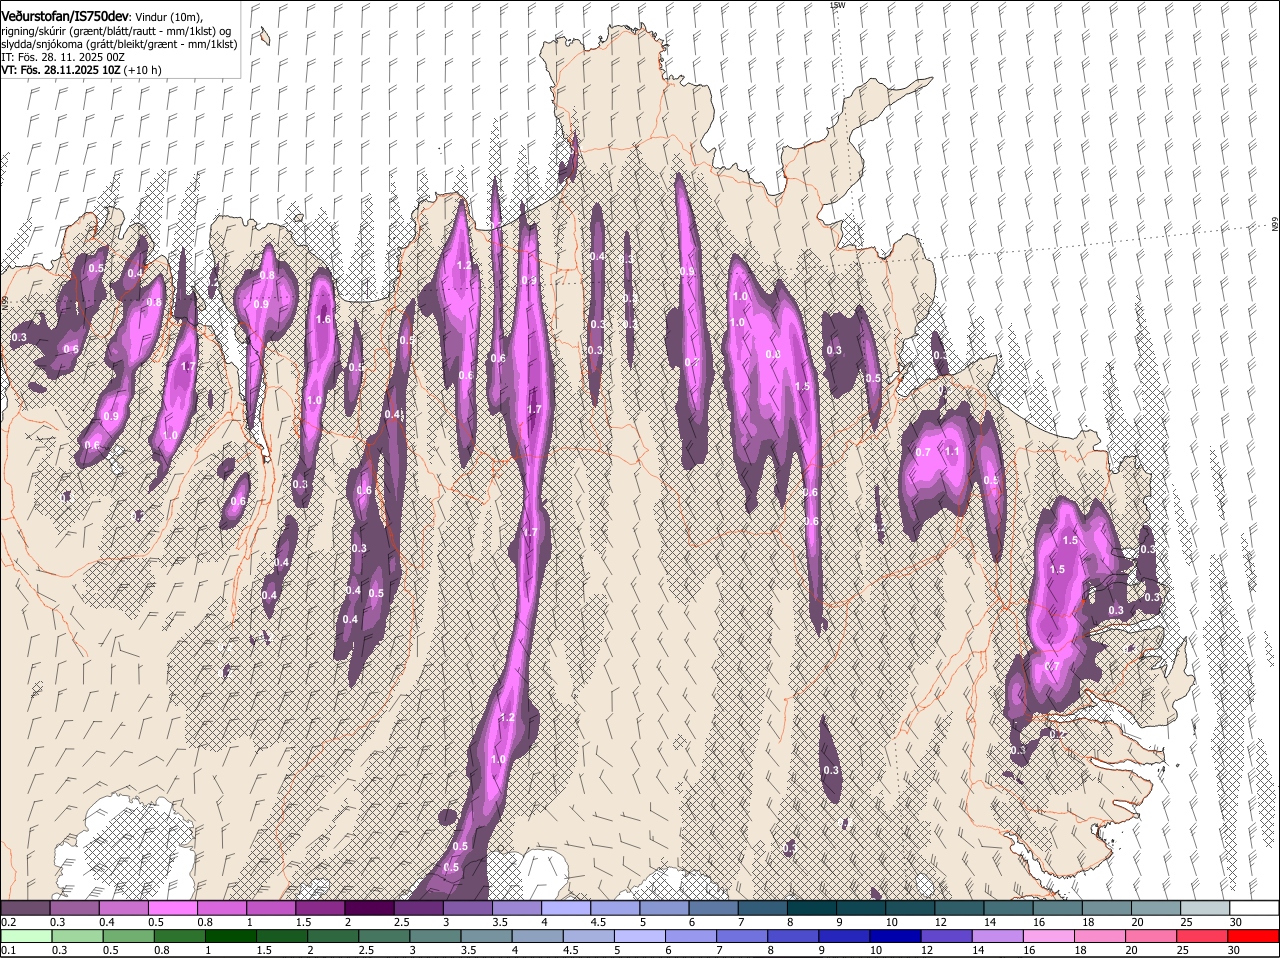
Task: Select the lower legend swatch starting at 0.5
Action: click(x=128, y=936)
